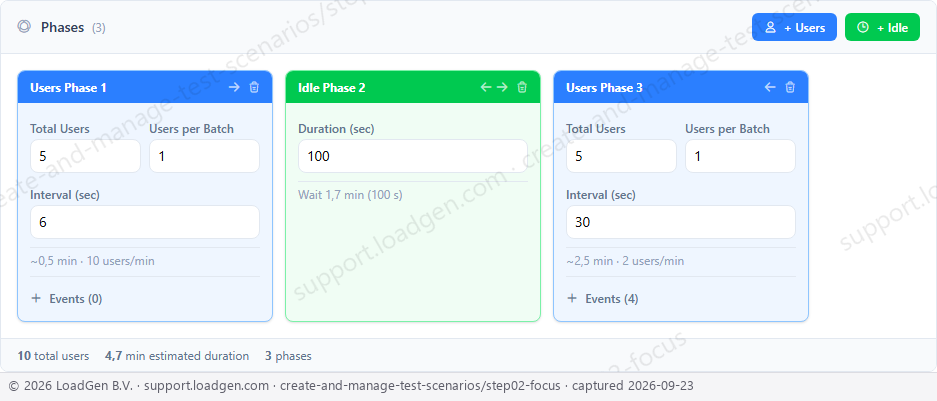The width and height of the screenshot is (937, 401).
Task: Click Total Users field in Users Phase 3
Action: coord(621,156)
